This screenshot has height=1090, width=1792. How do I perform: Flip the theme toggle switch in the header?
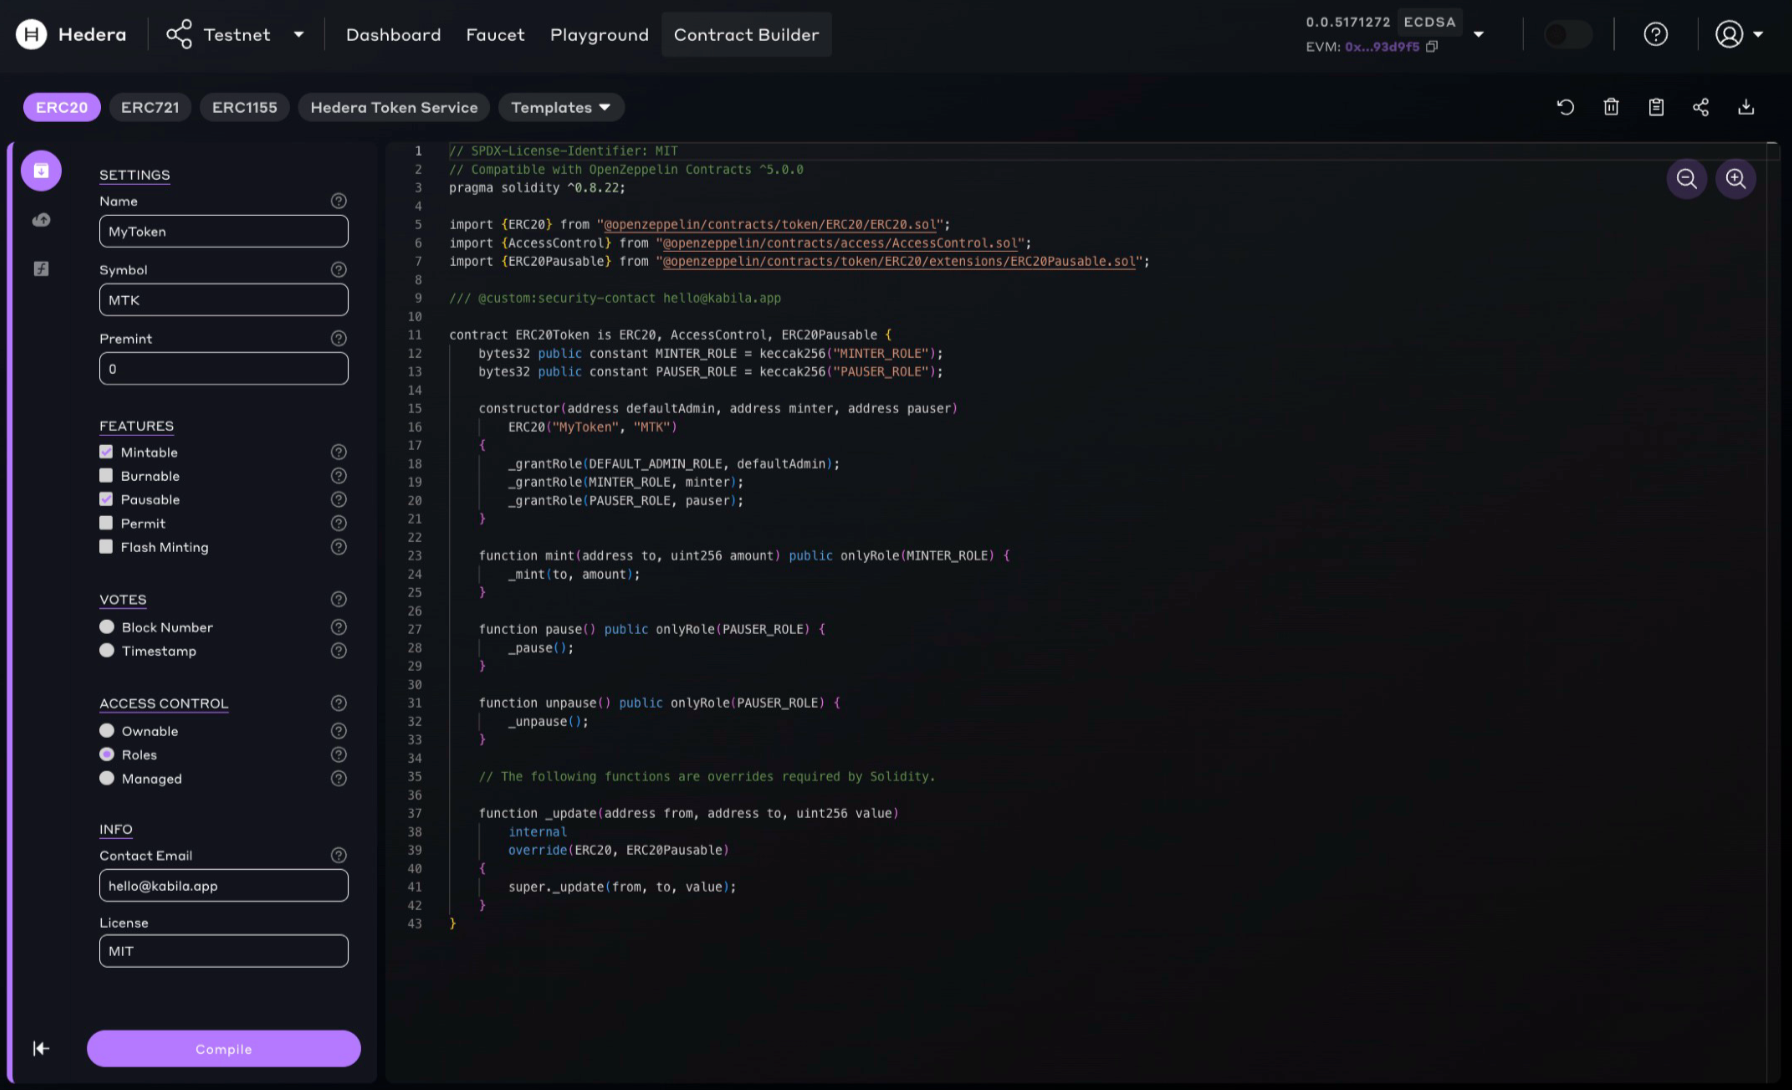1566,34
